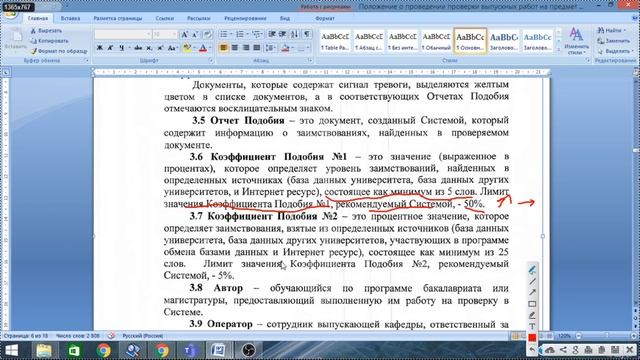Image resolution: width=640 pixels, height=360 pixels.
Task: Click the zoom slider handle
Action: pyautogui.click(x=607, y=336)
